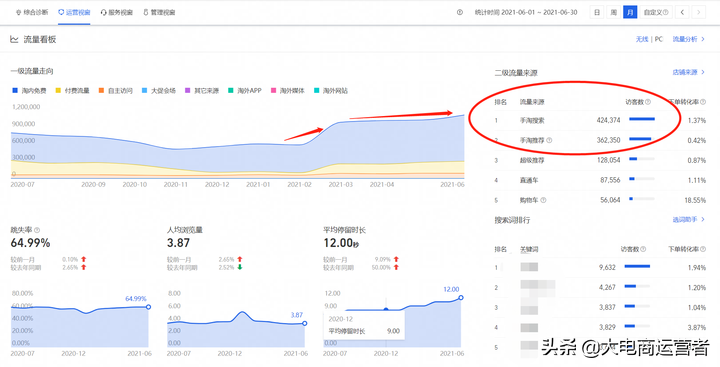Switch to 无线 data view
This screenshot has width=720, height=367.
641,40
